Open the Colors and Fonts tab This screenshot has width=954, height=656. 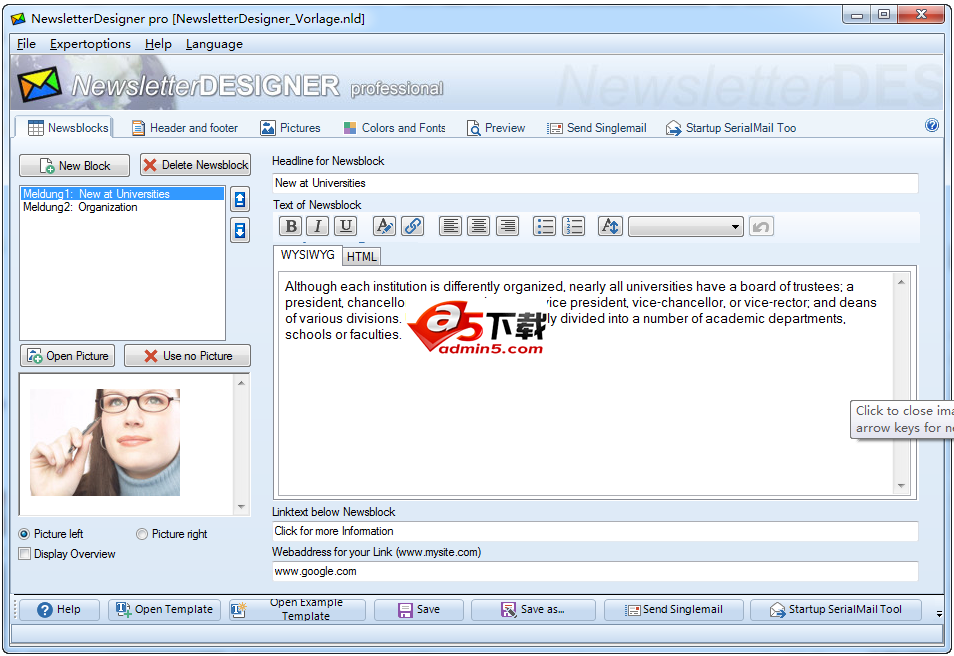pyautogui.click(x=394, y=128)
